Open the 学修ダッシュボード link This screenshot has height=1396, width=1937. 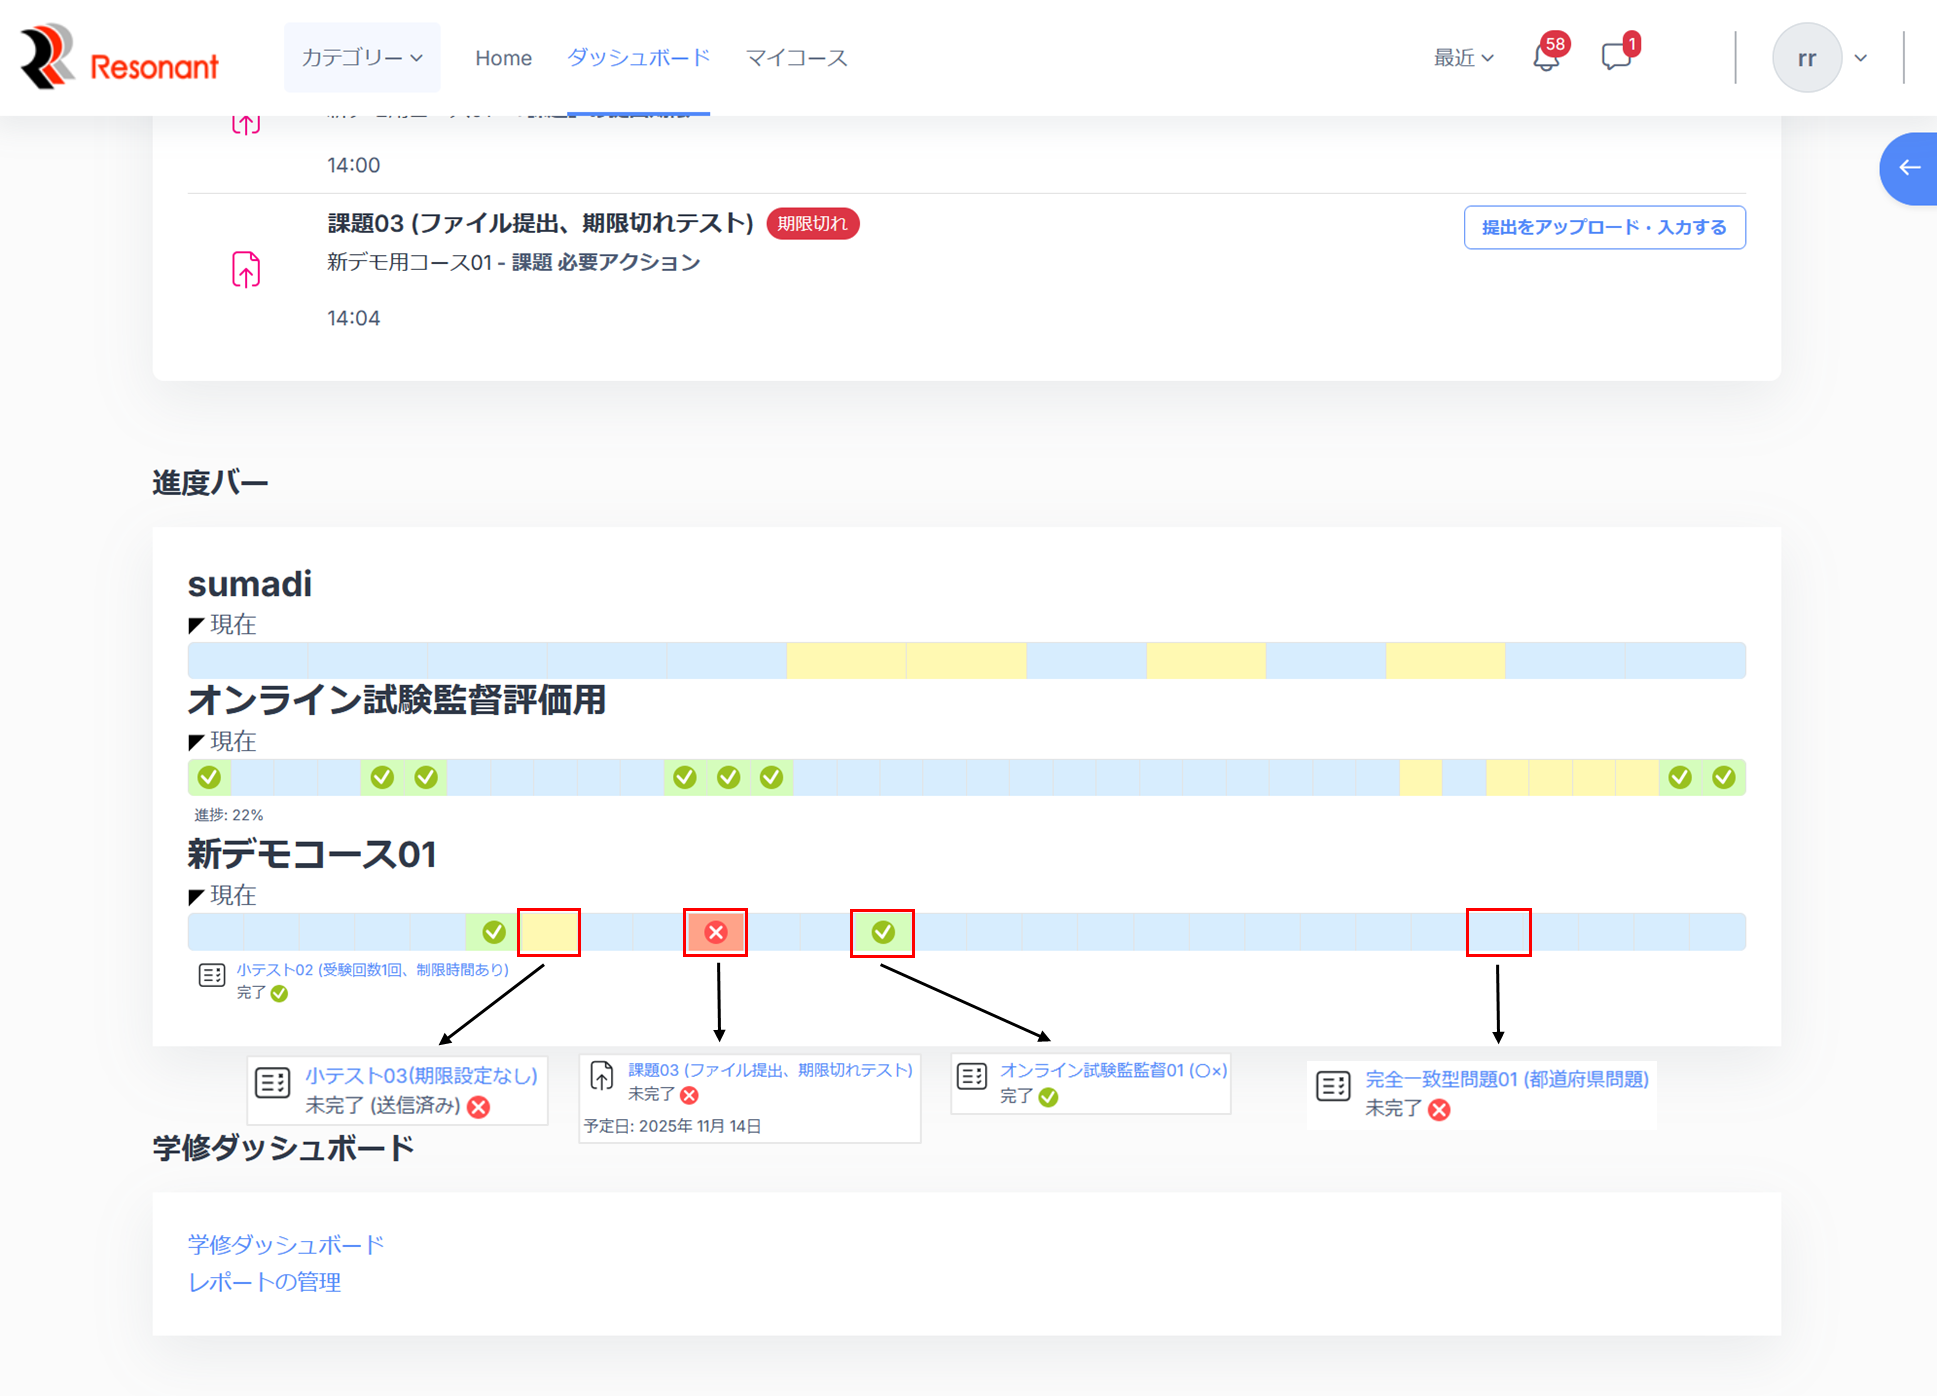286,1244
